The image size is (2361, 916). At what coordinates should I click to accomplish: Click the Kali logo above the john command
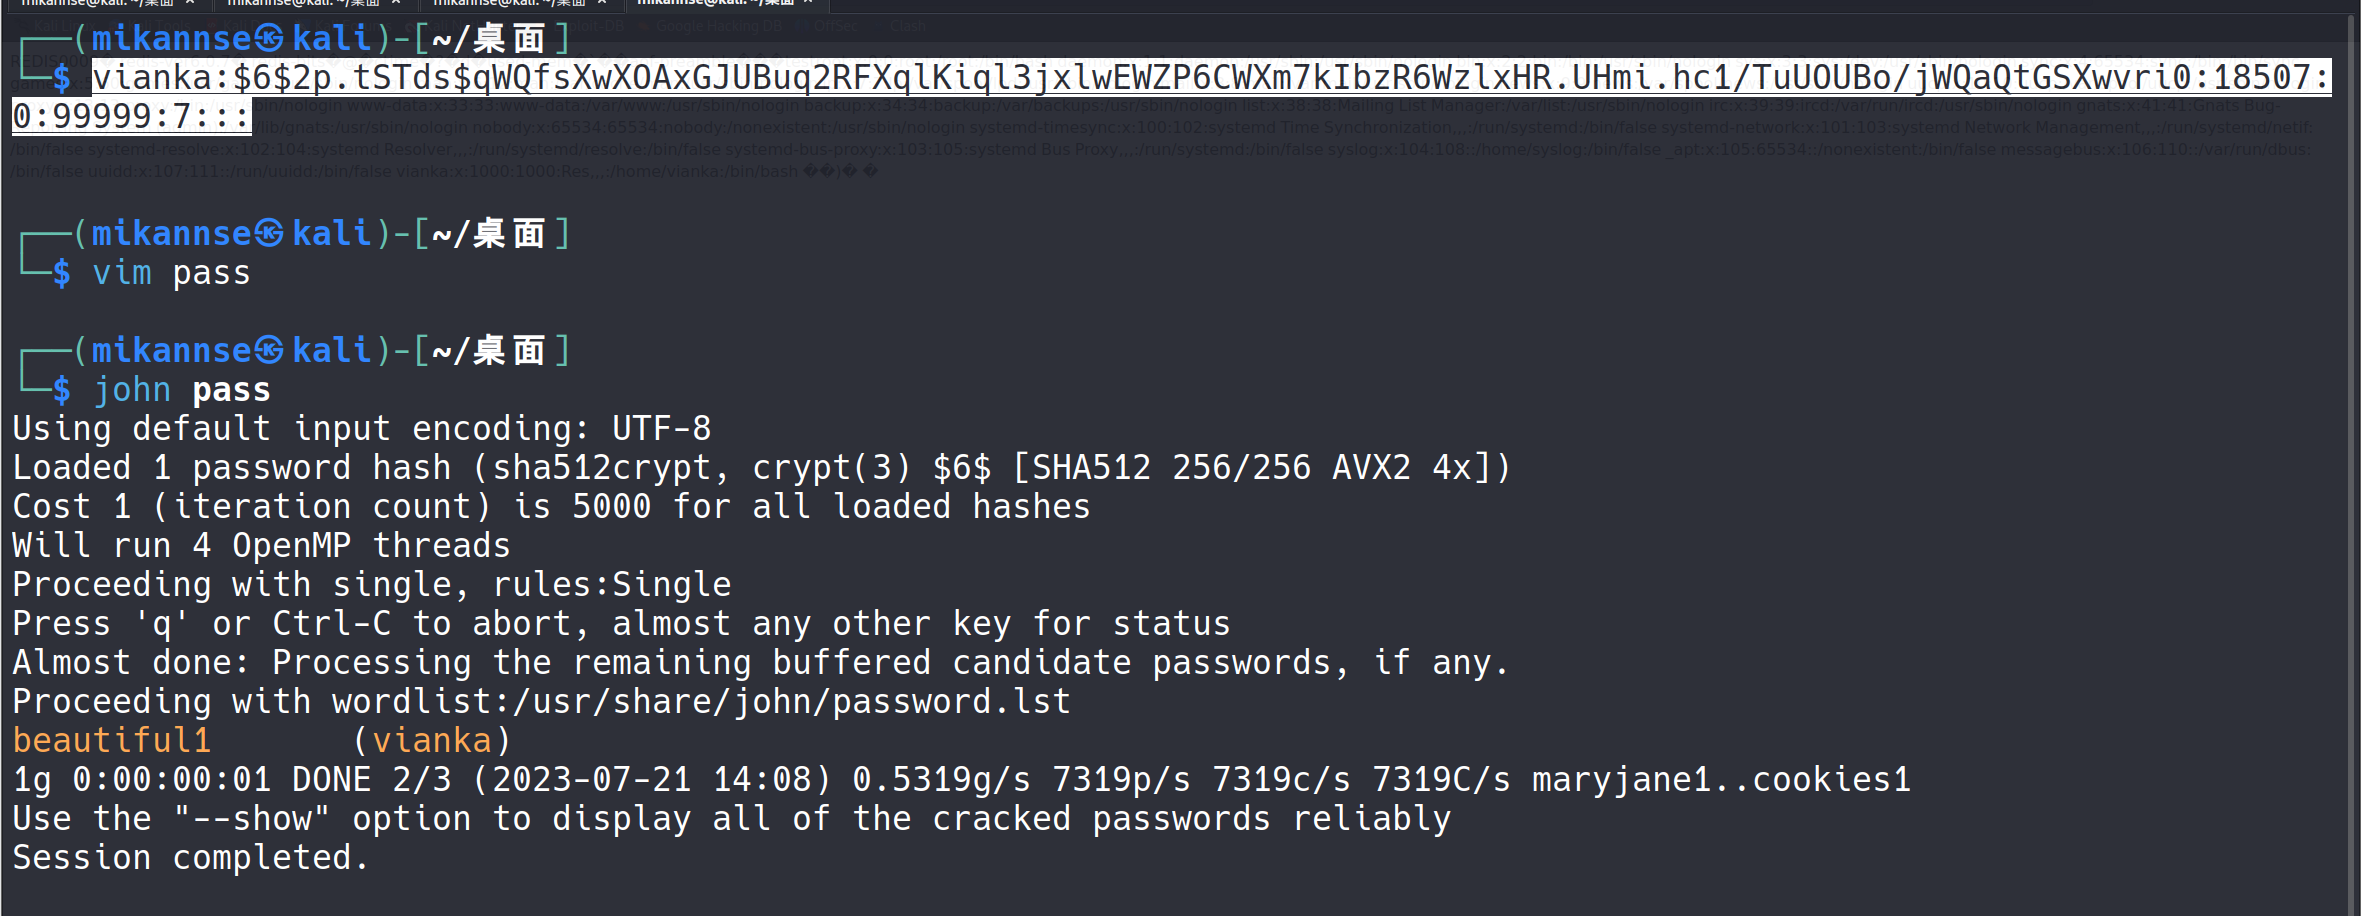(x=269, y=350)
